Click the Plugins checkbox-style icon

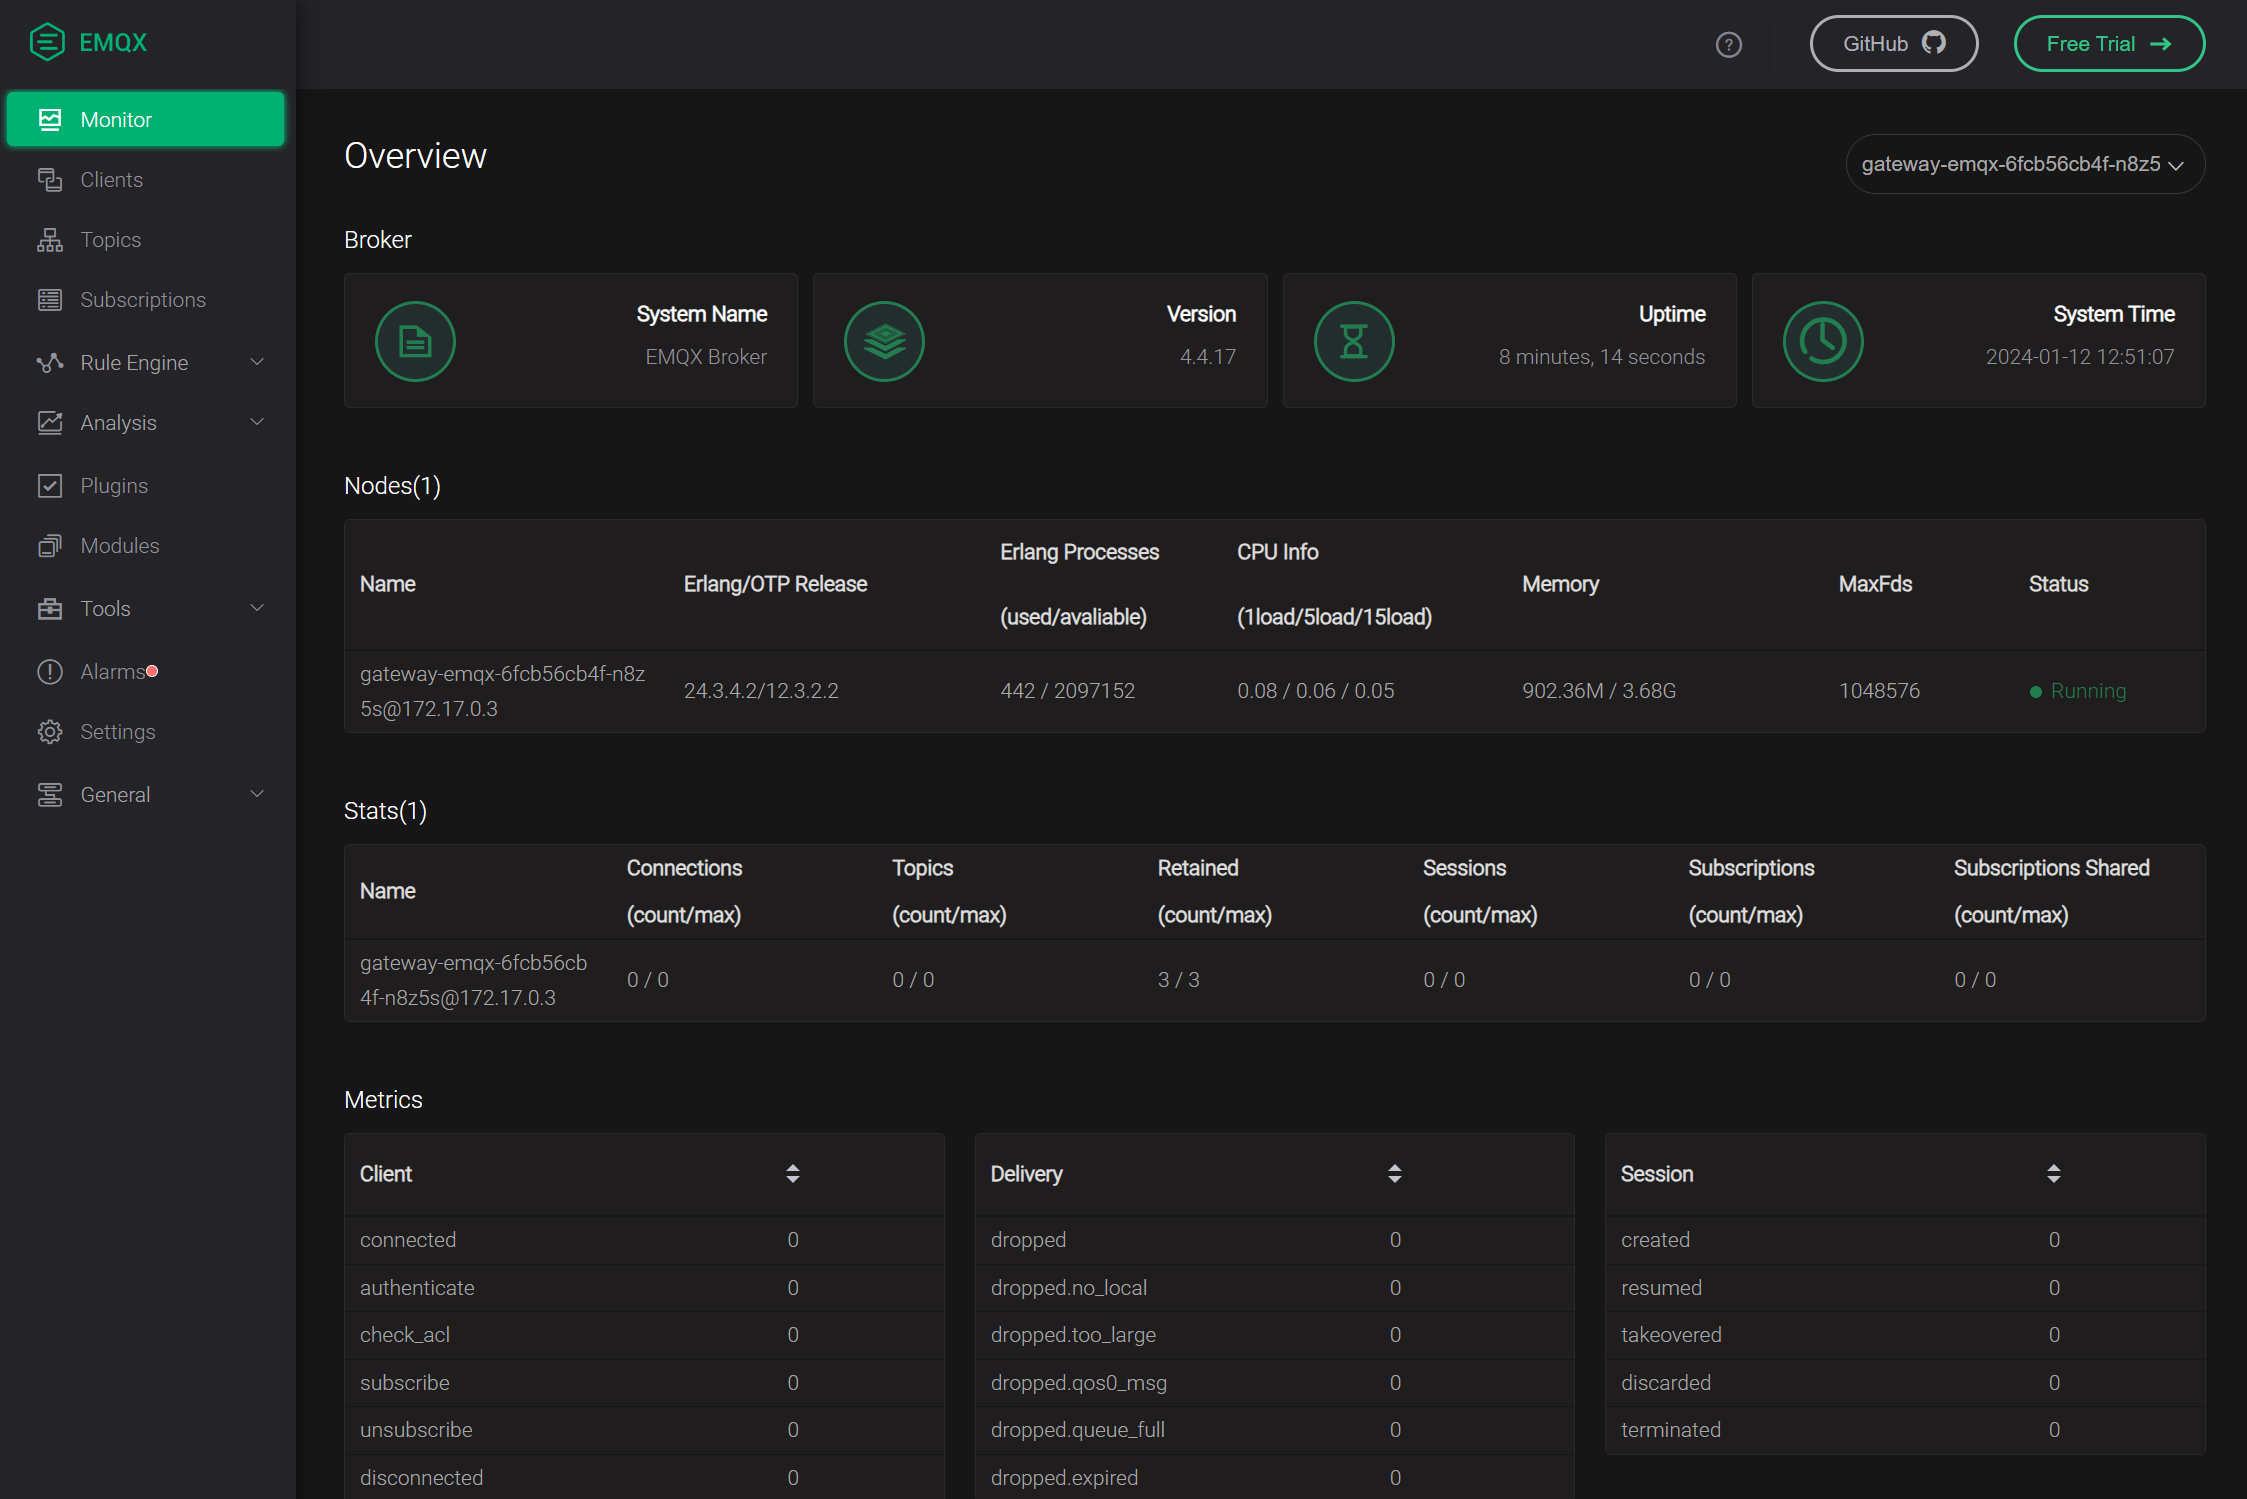tap(50, 486)
